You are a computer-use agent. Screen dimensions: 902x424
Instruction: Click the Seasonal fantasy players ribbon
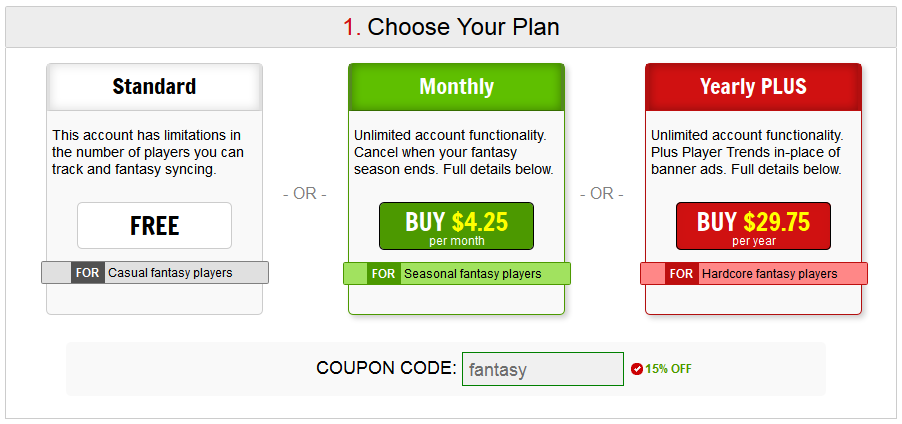pos(457,274)
